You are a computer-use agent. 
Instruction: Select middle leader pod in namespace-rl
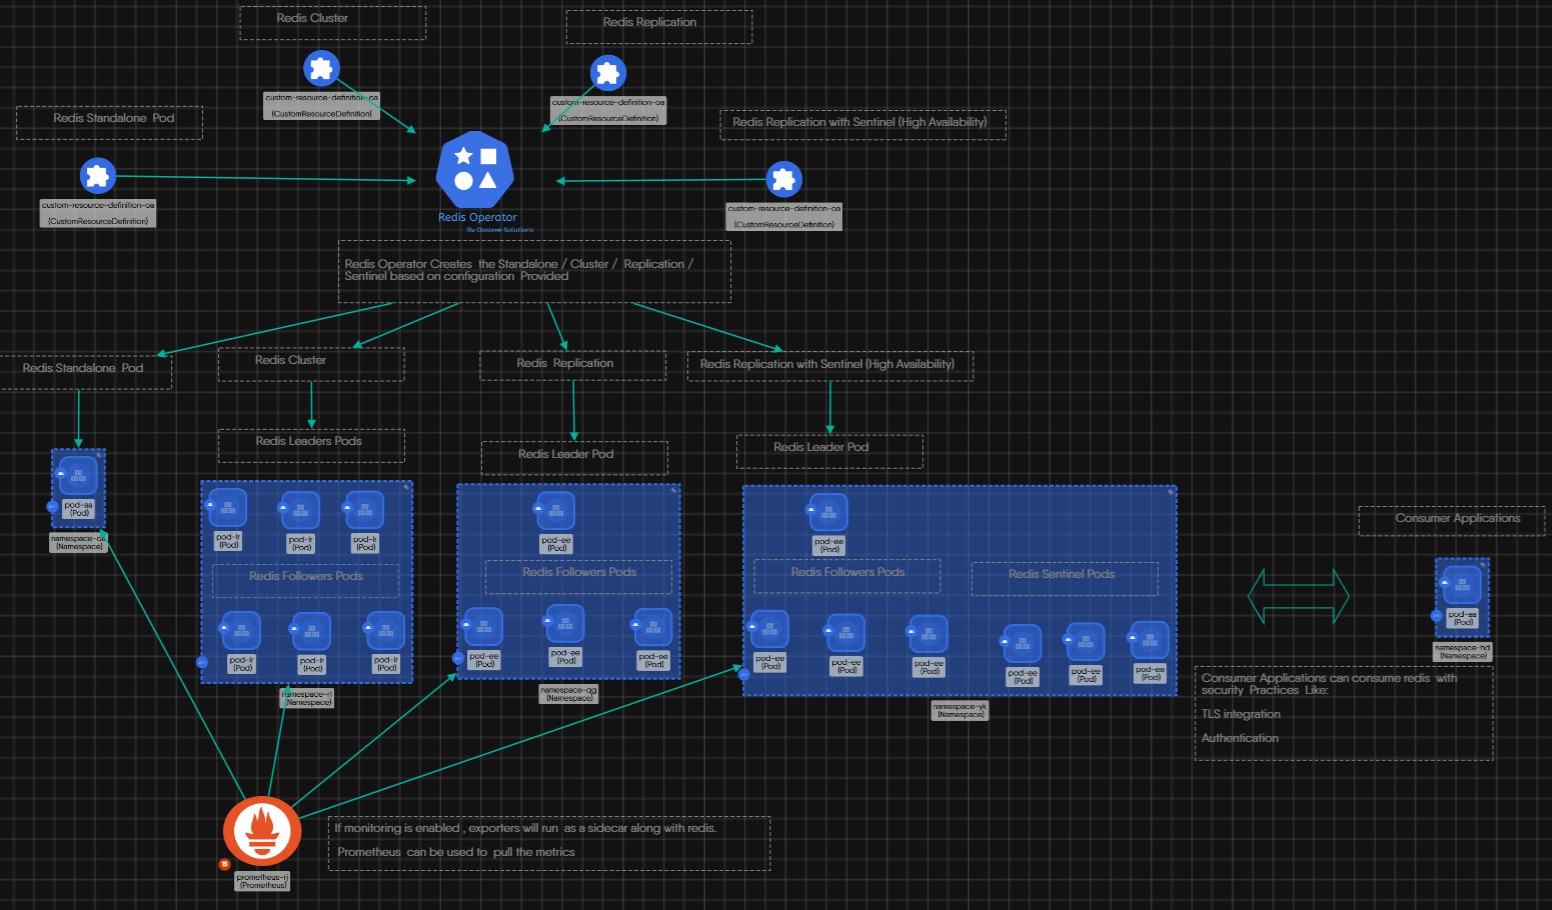[x=300, y=510]
